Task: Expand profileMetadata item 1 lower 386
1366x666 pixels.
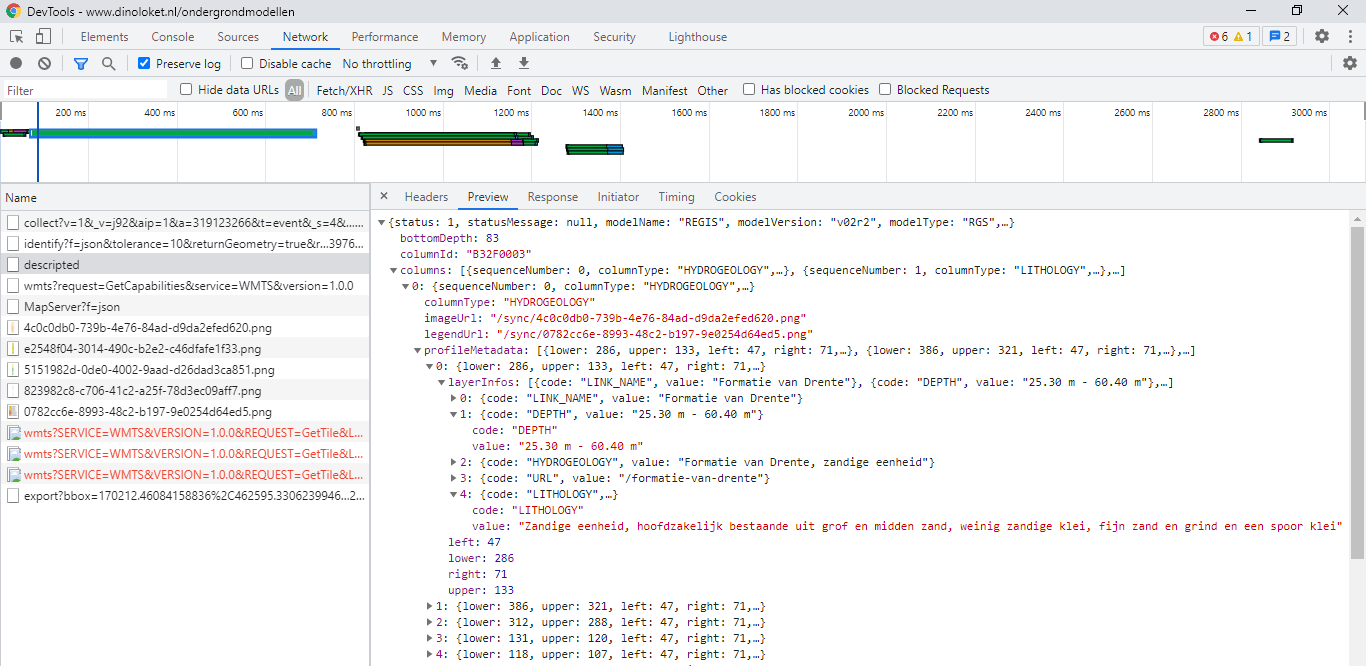Action: click(x=430, y=606)
